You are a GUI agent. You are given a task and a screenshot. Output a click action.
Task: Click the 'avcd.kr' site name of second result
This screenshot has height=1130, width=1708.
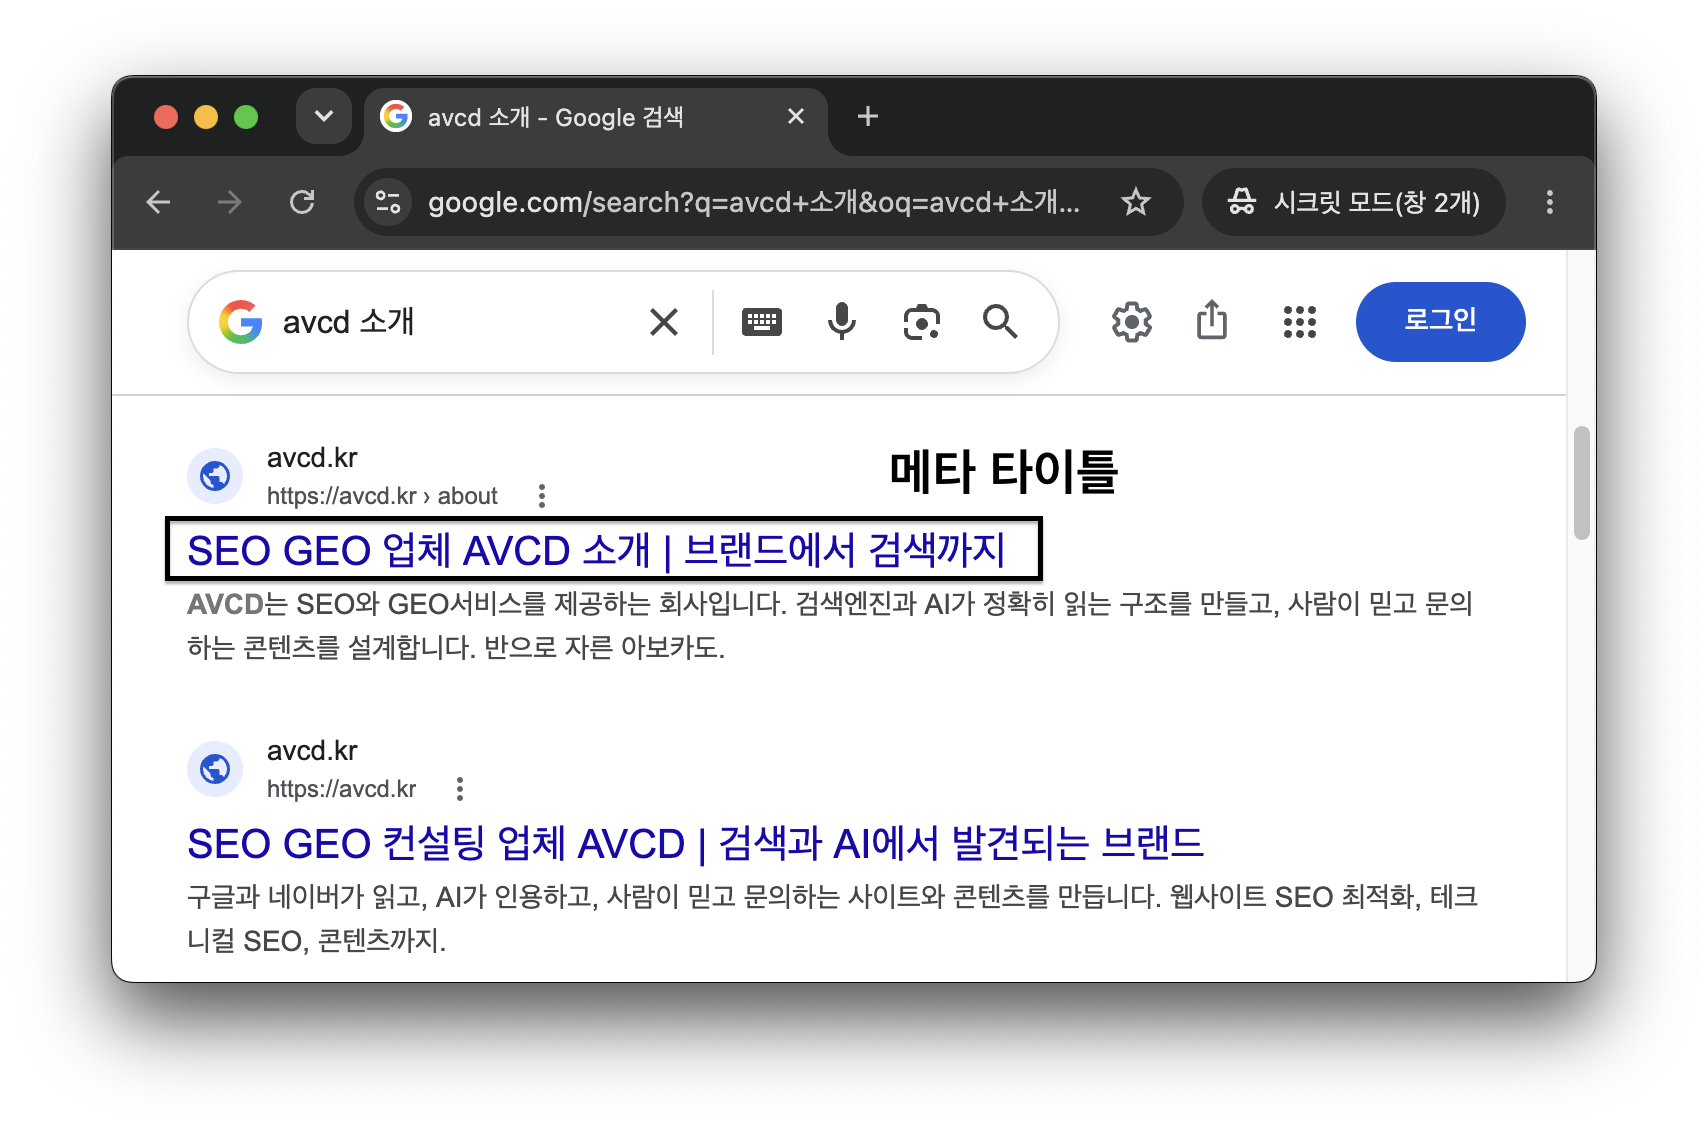click(x=312, y=751)
